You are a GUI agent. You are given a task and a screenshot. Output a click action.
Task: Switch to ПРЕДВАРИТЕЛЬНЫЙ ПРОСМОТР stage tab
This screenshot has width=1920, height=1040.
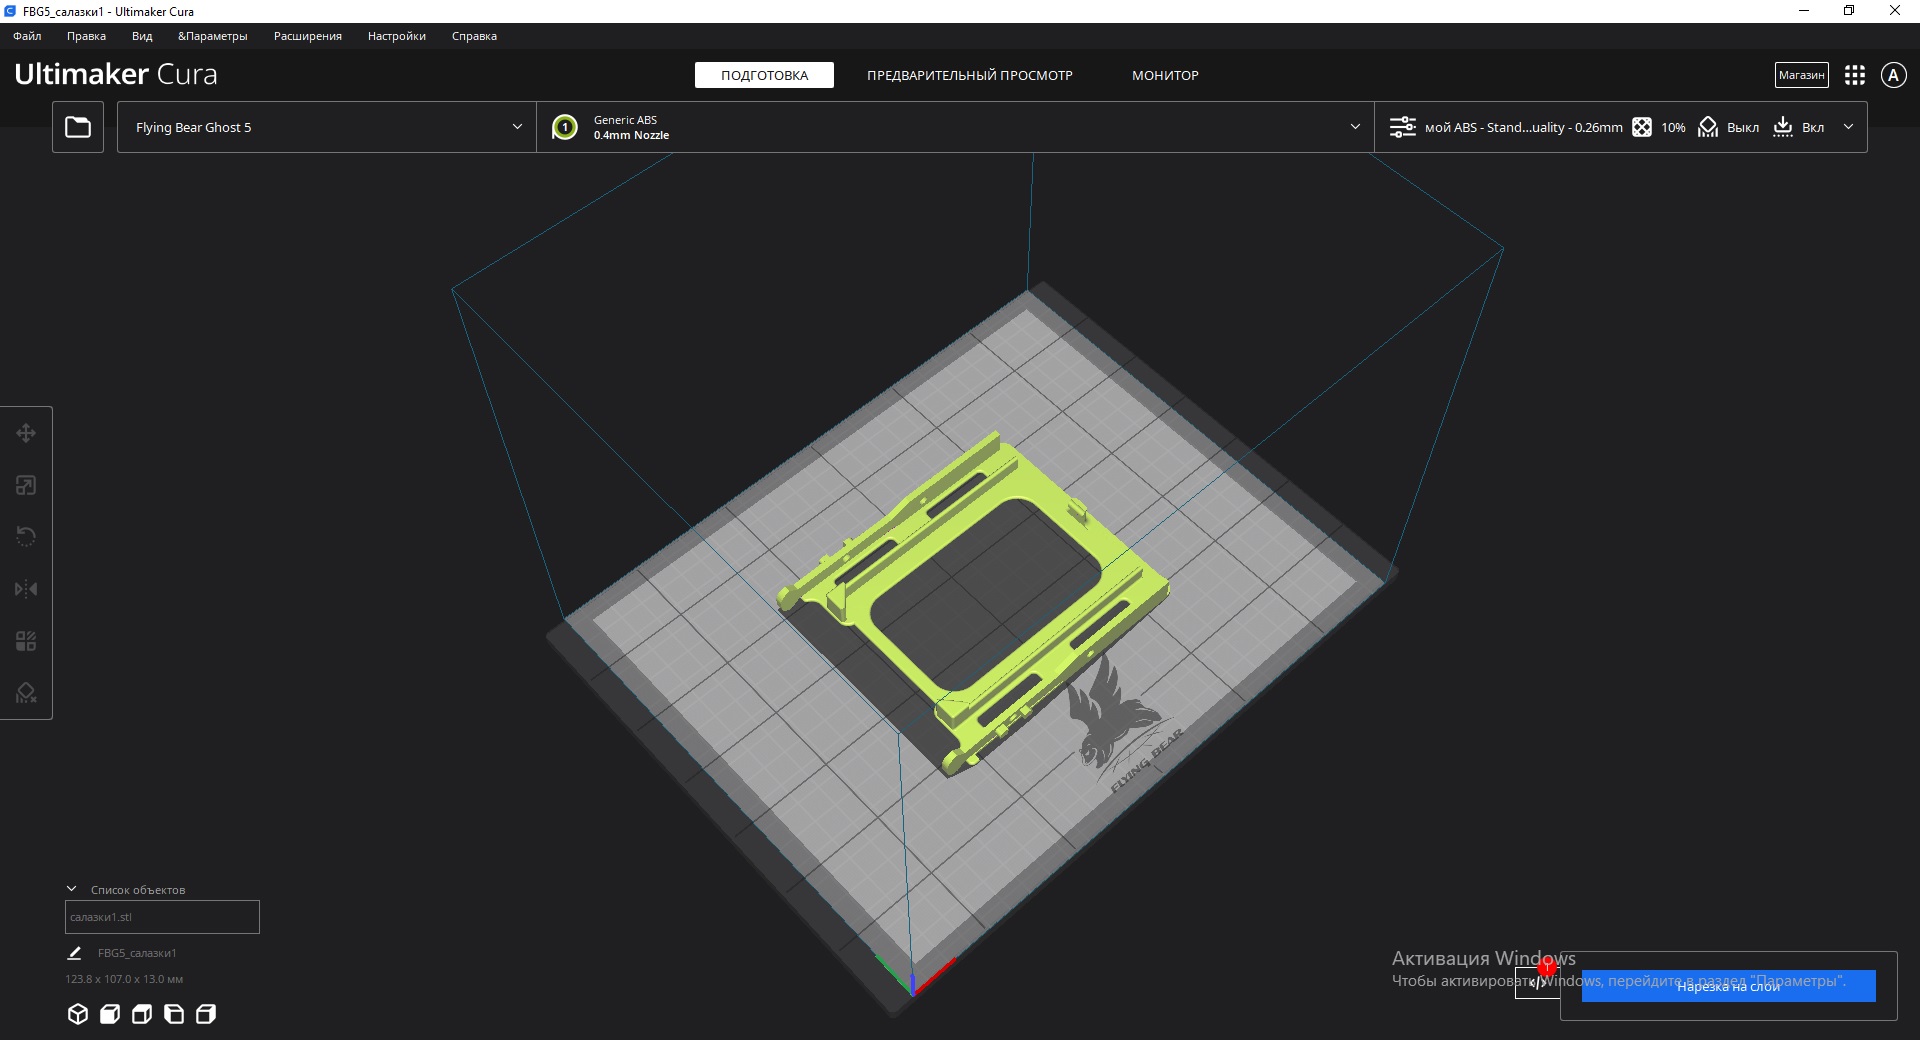(x=970, y=75)
